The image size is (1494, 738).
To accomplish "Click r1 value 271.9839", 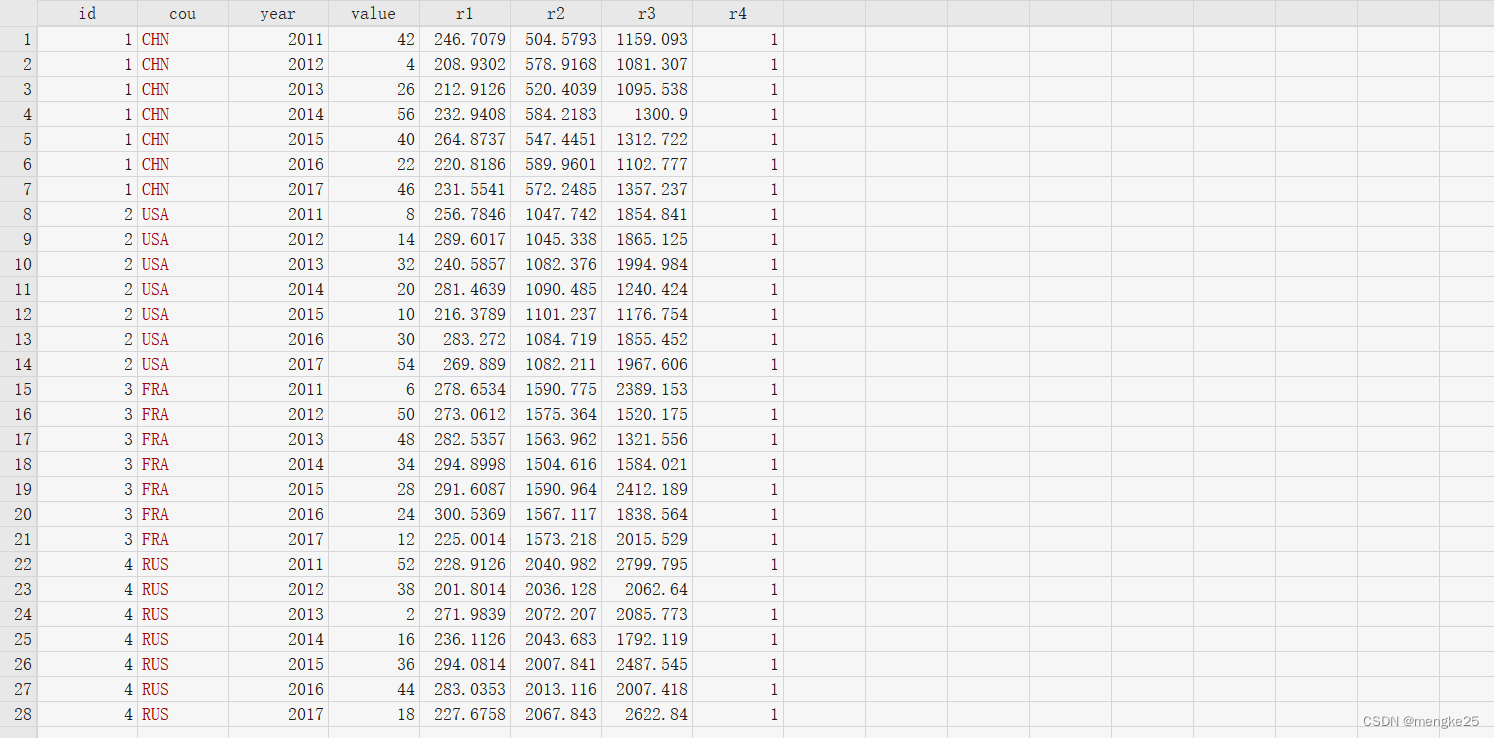I will click(x=465, y=614).
